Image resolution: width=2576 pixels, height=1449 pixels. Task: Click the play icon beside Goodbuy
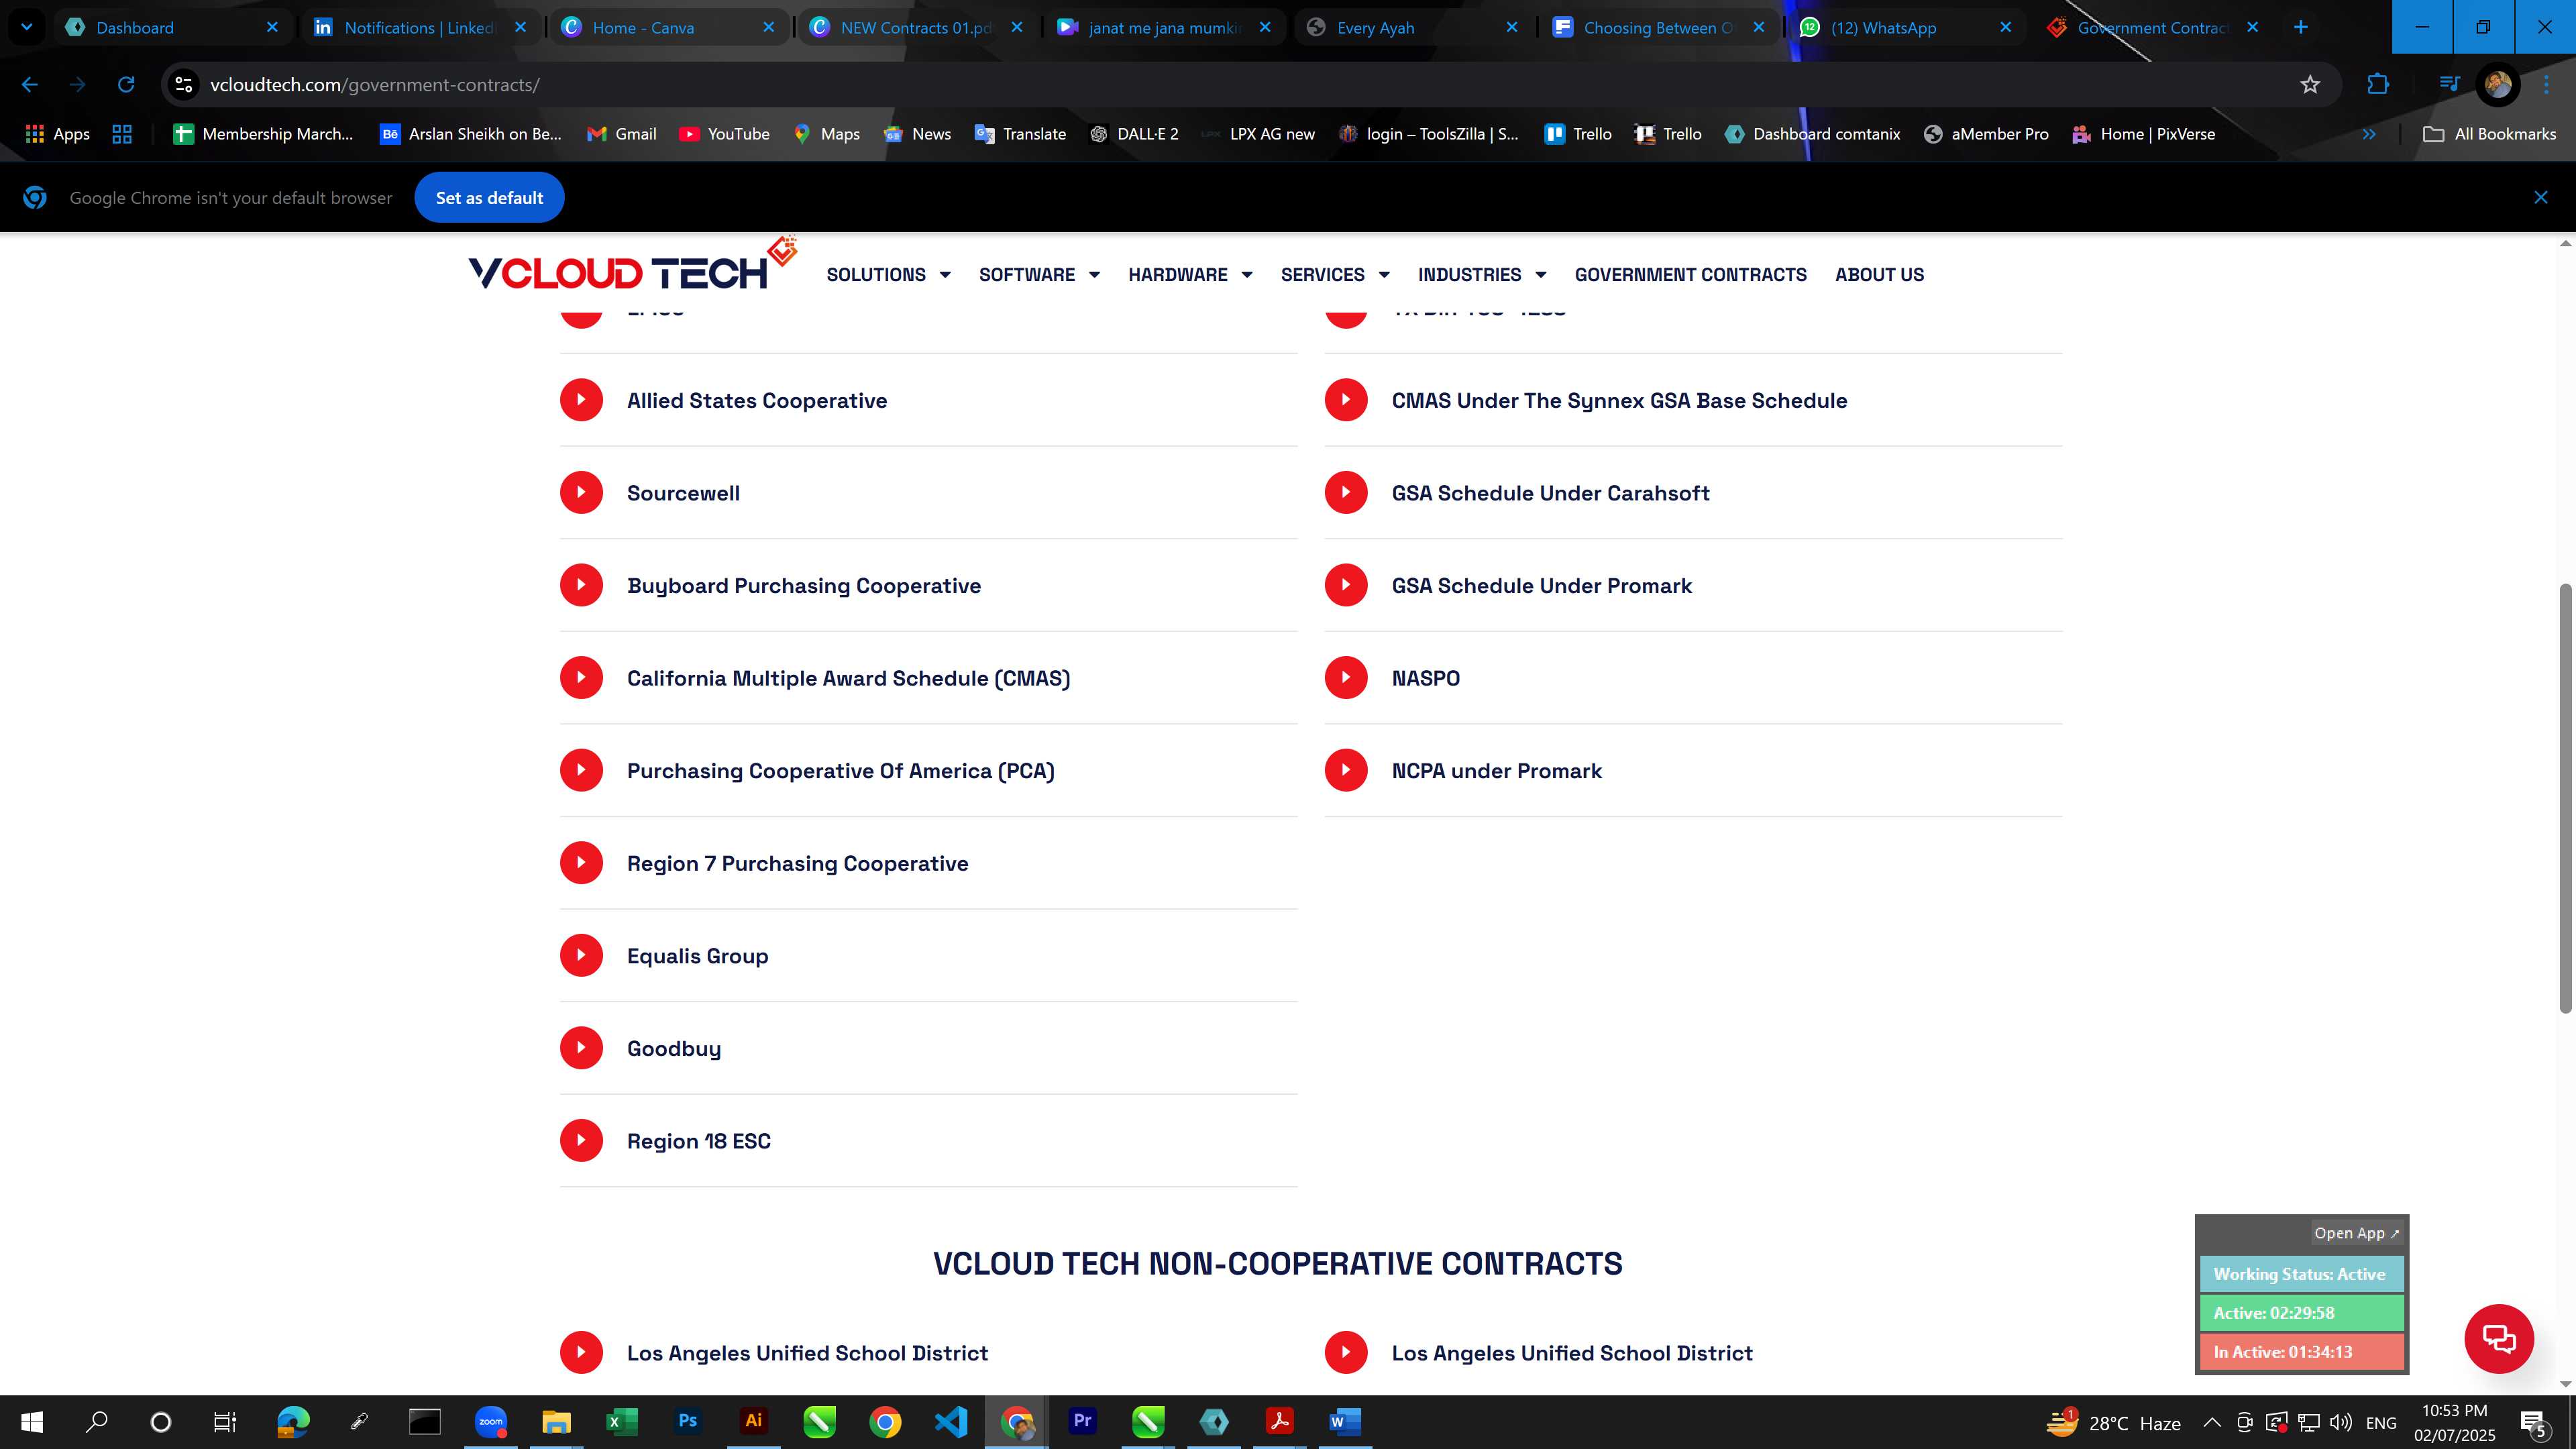[x=581, y=1048]
